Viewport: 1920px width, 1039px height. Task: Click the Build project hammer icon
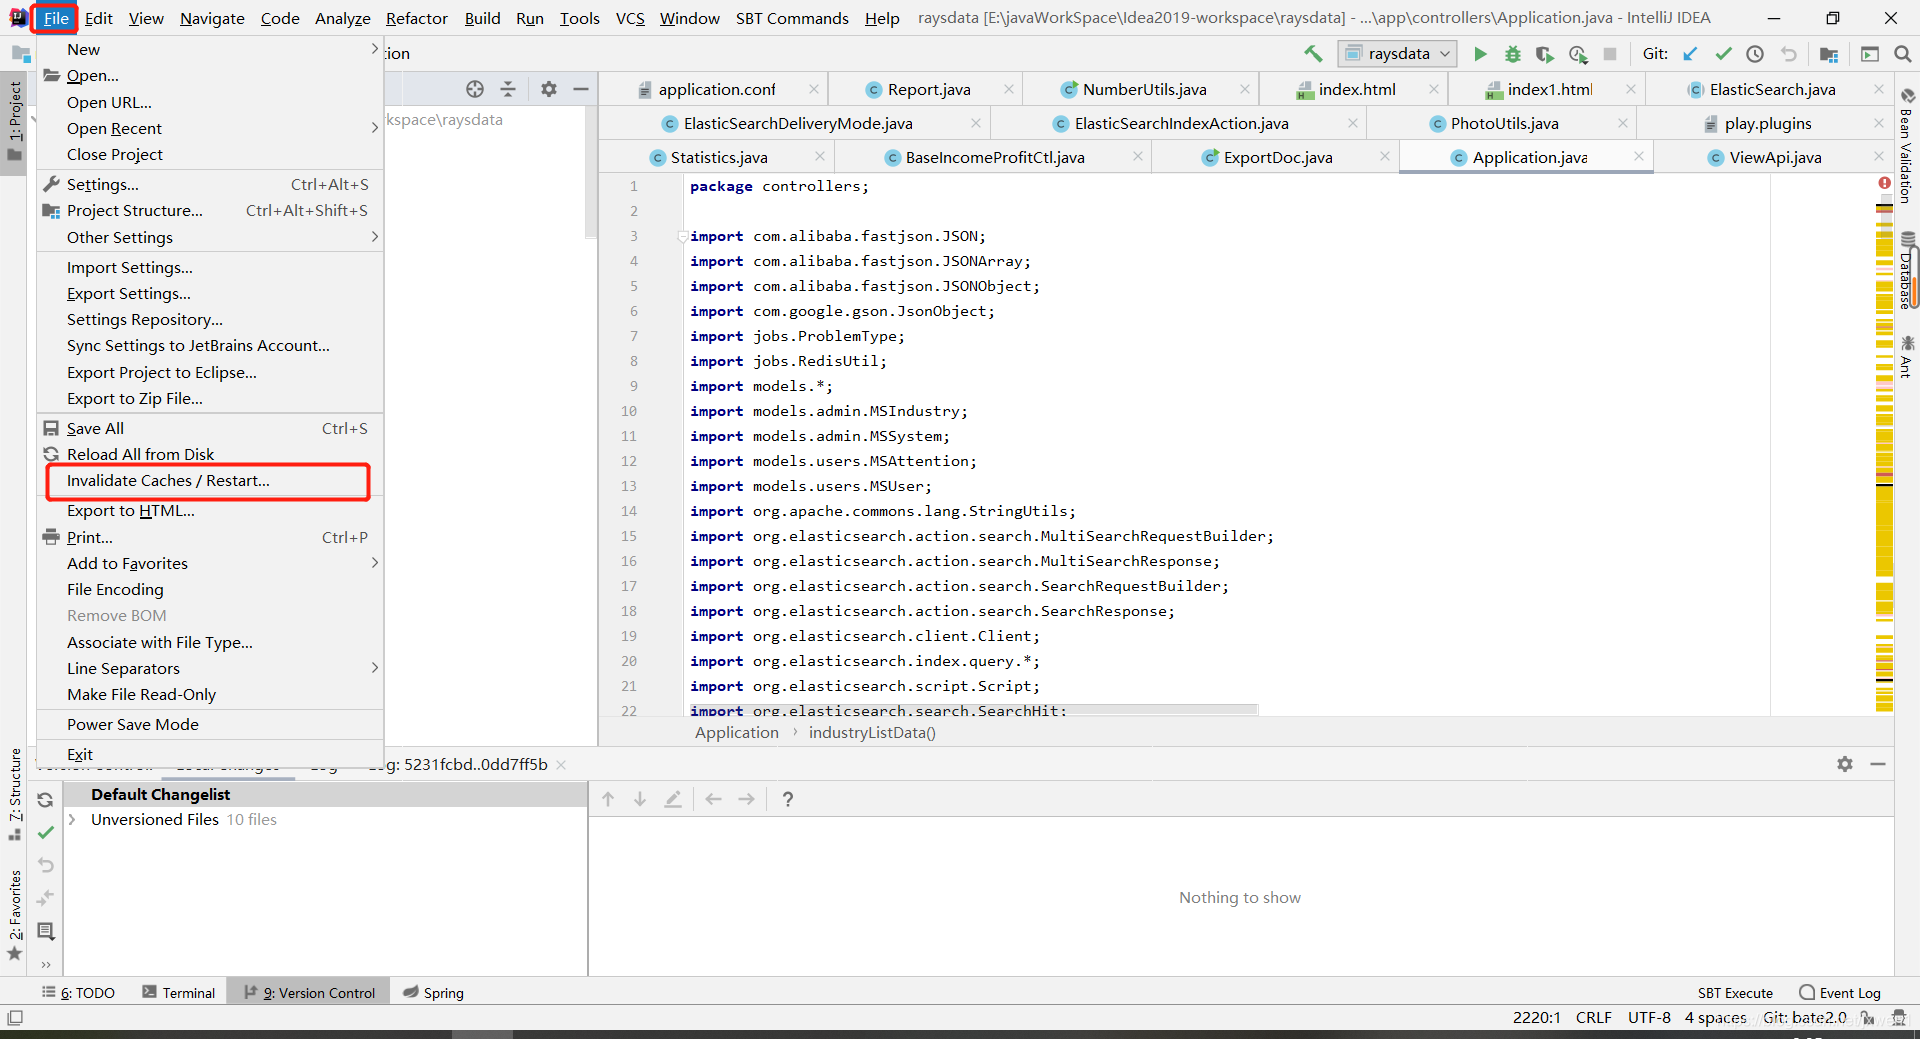pyautogui.click(x=1313, y=54)
